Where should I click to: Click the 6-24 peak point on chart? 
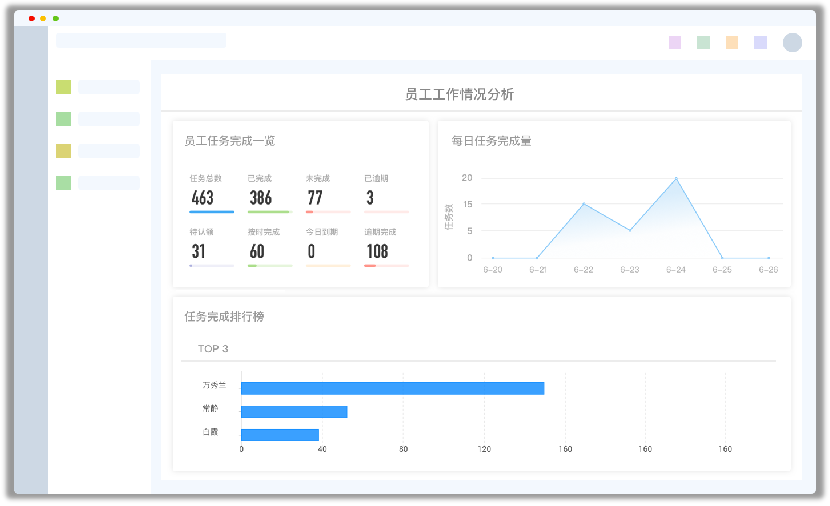click(676, 178)
